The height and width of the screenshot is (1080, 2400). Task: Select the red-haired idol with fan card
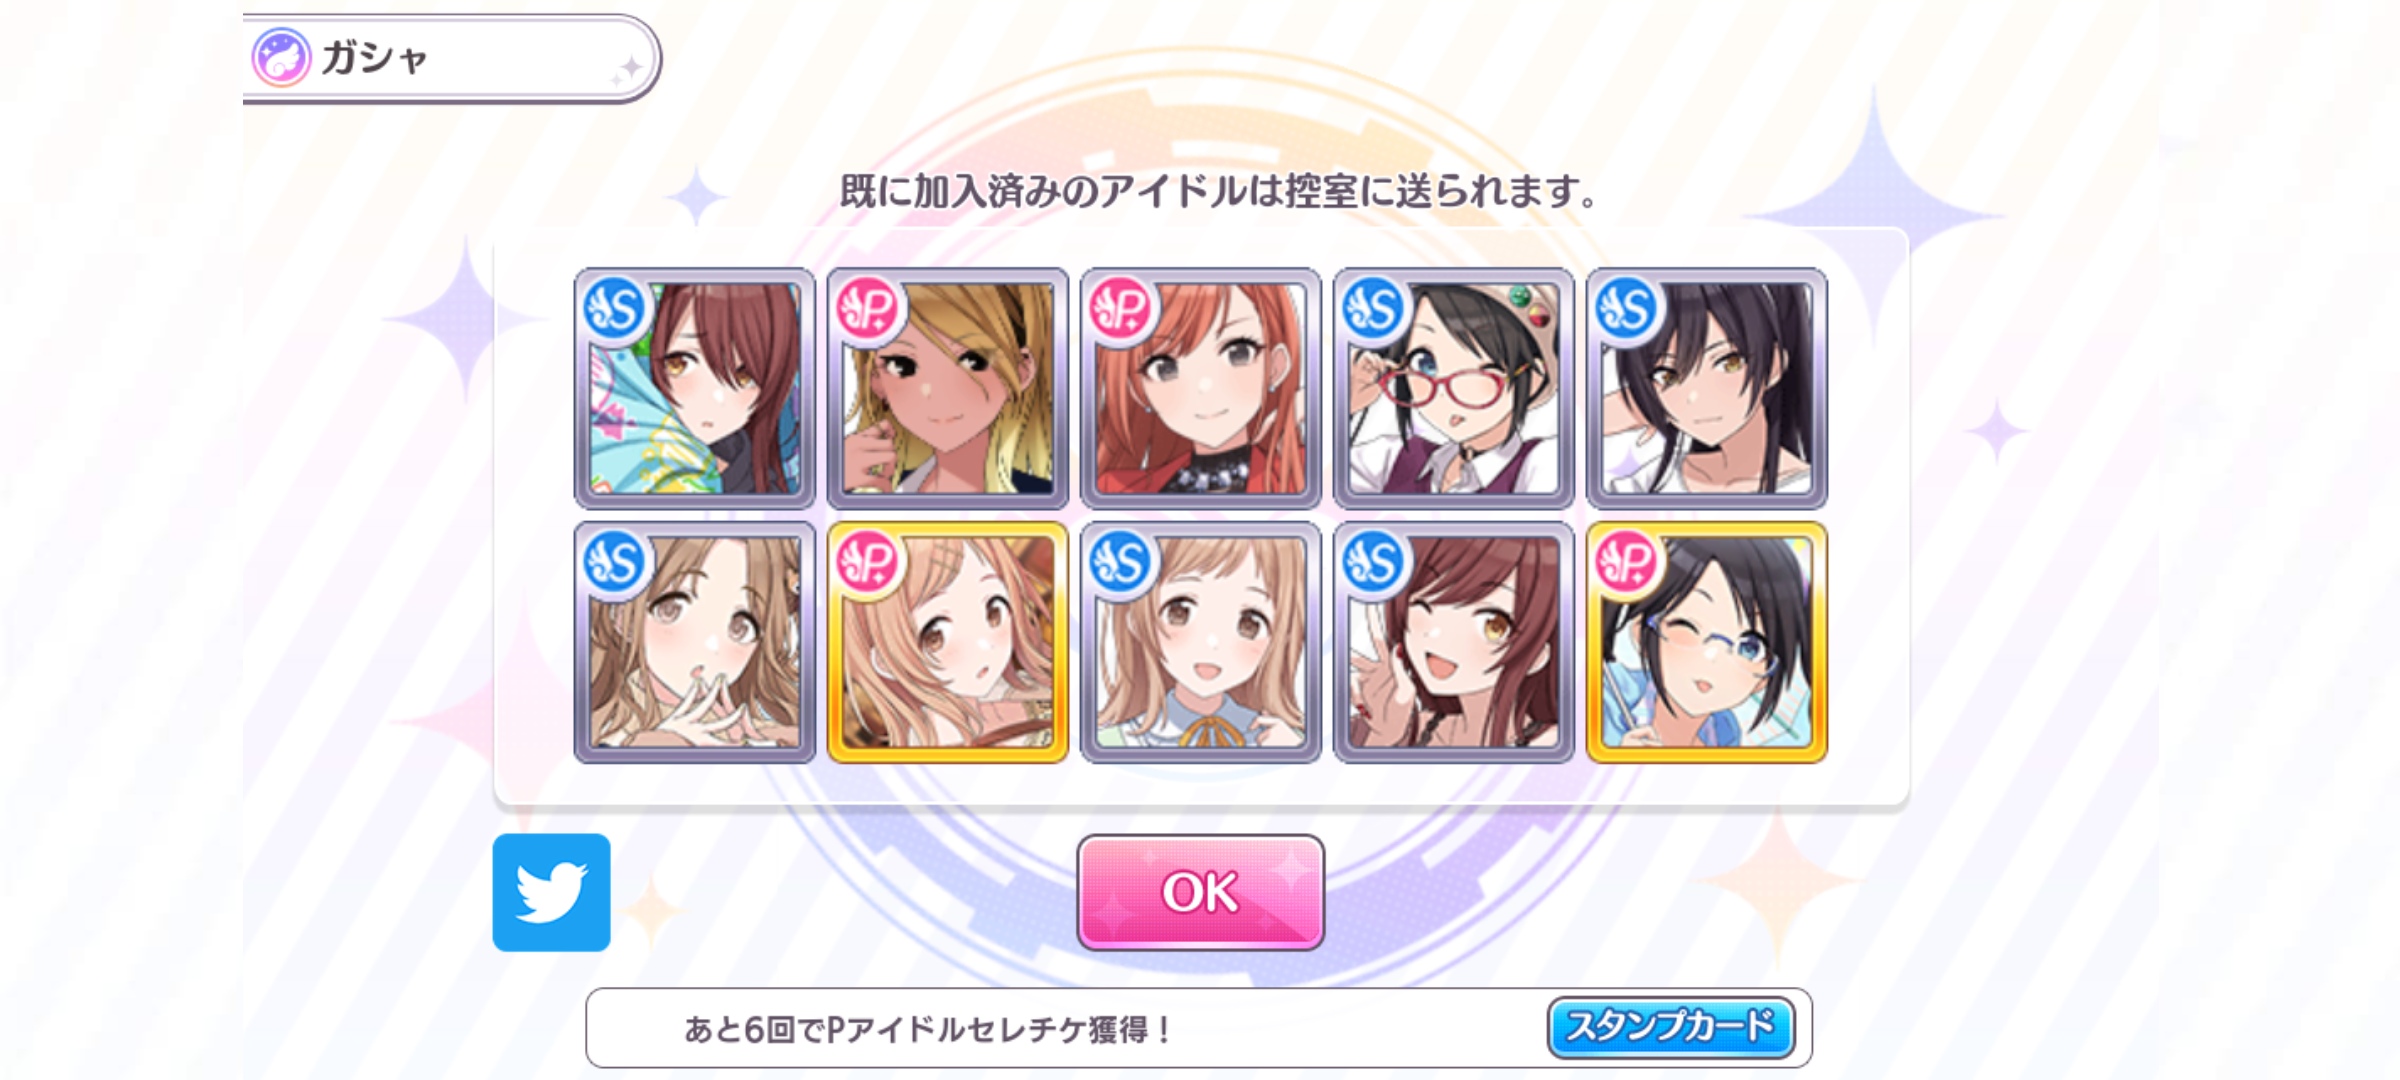point(695,388)
